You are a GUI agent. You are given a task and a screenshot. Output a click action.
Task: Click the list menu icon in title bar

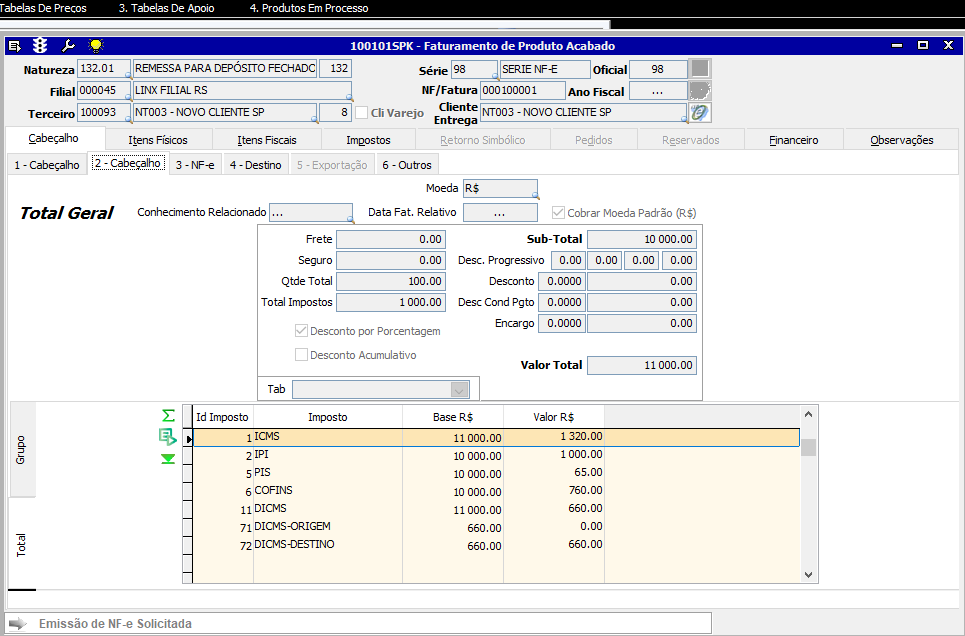(x=14, y=46)
